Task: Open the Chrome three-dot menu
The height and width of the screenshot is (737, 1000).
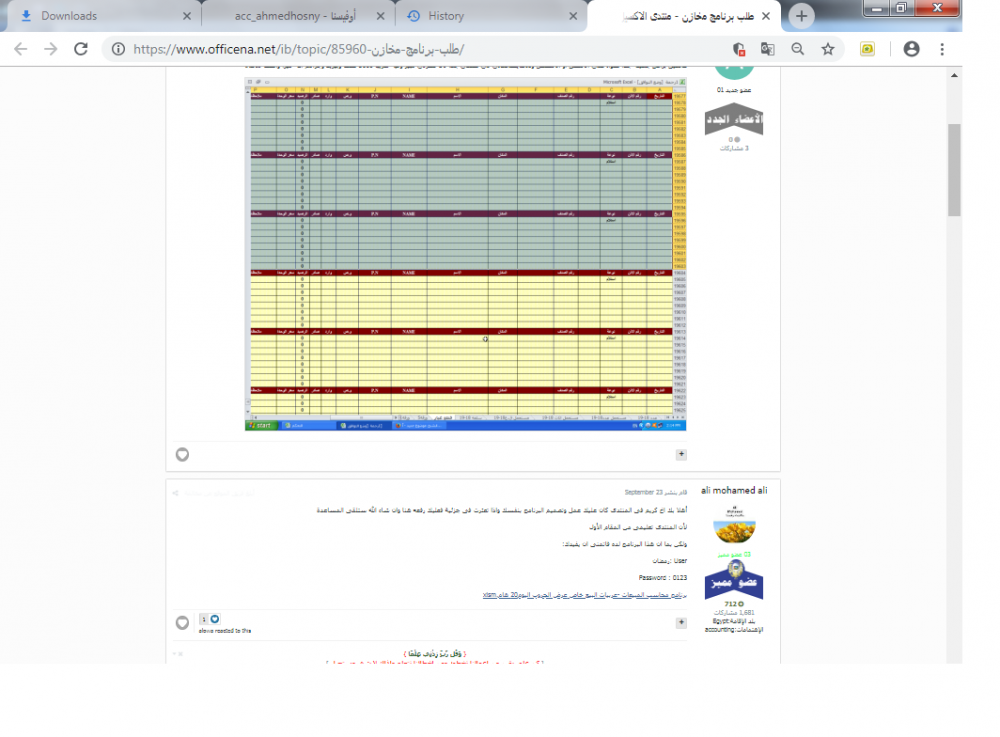Action: (x=942, y=49)
